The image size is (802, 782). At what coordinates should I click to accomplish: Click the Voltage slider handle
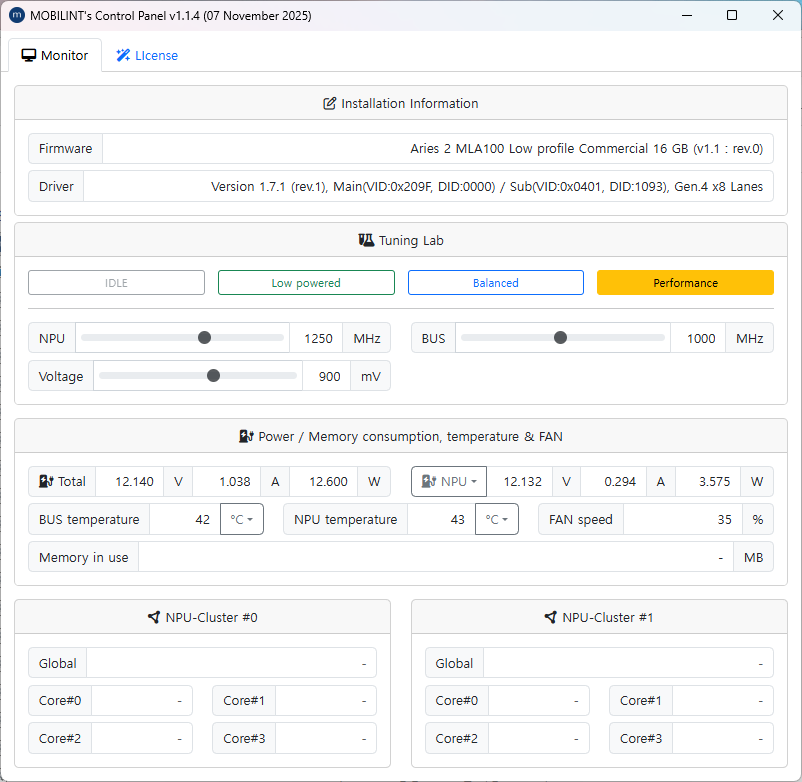coord(213,376)
